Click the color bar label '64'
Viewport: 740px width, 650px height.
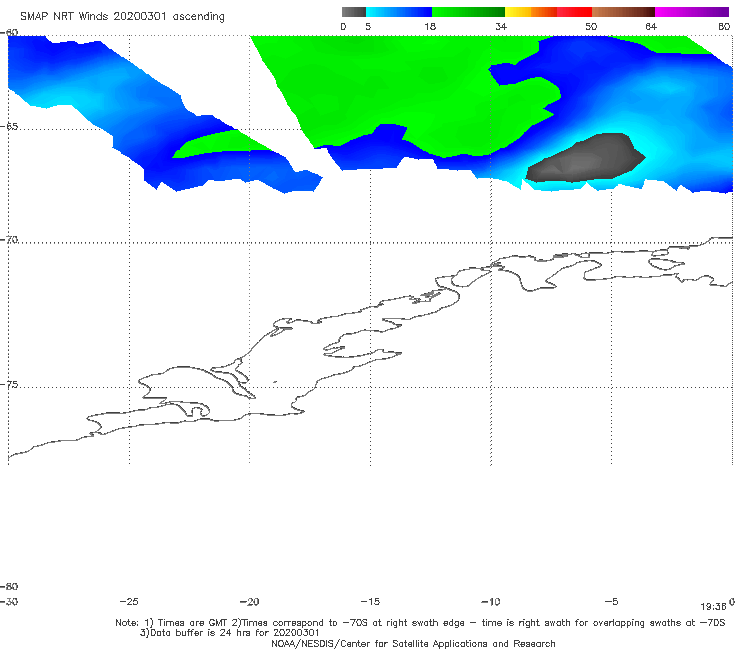pos(651,26)
